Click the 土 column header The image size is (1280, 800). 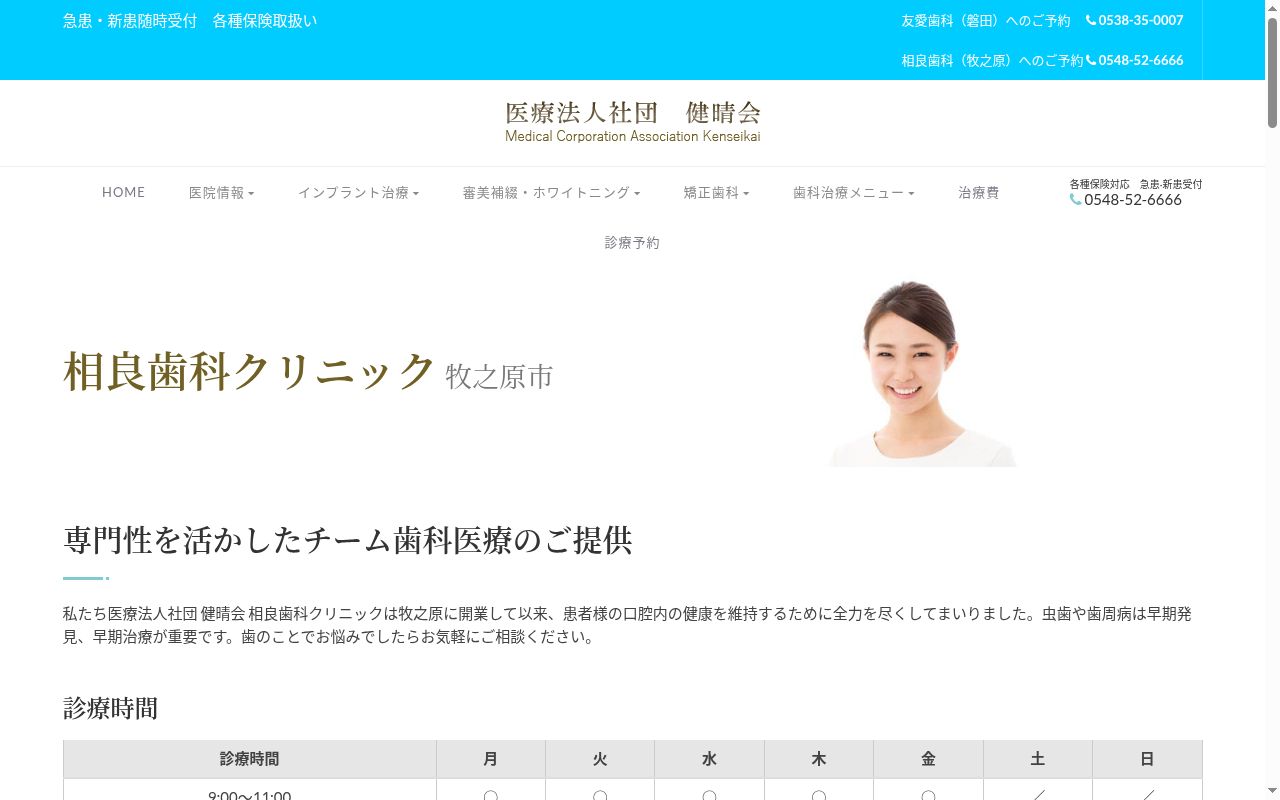click(1038, 759)
